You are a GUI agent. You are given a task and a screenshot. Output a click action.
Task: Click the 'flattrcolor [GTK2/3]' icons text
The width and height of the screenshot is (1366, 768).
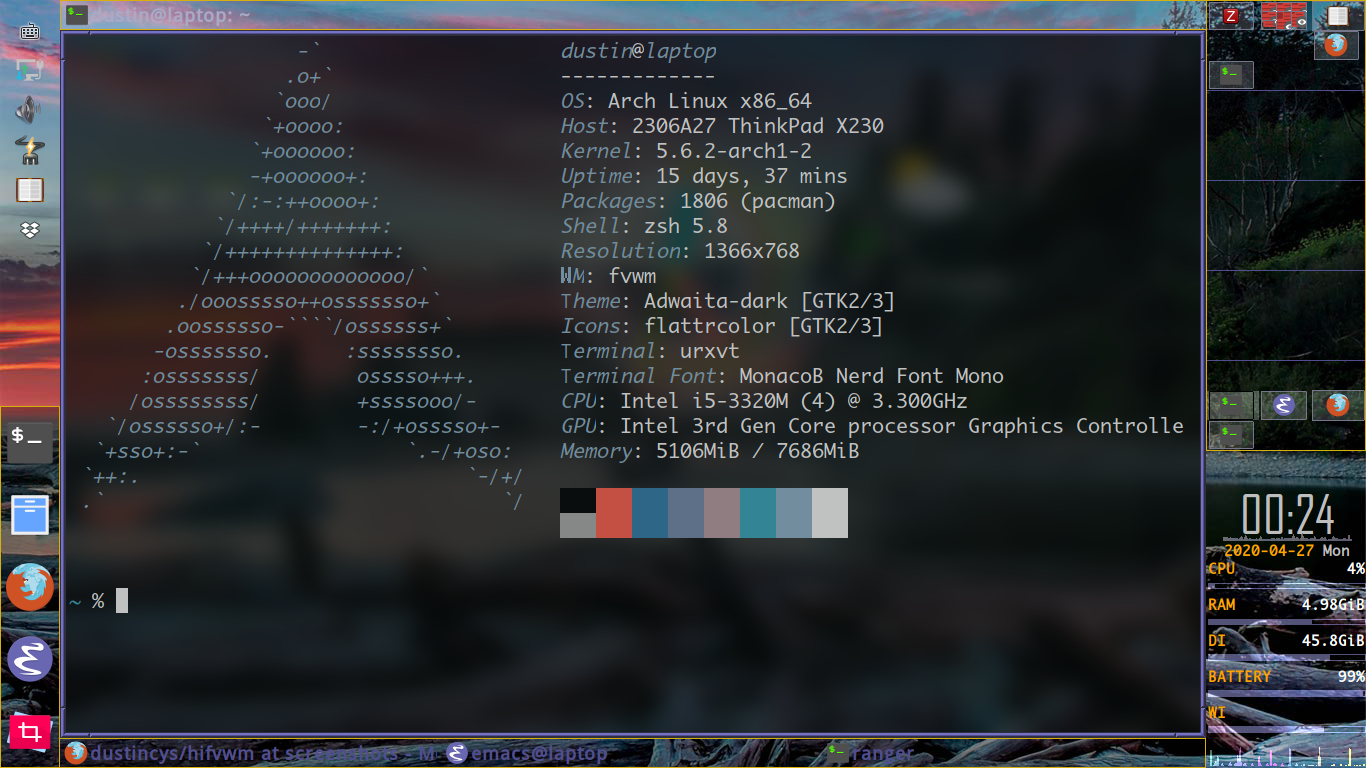click(764, 326)
